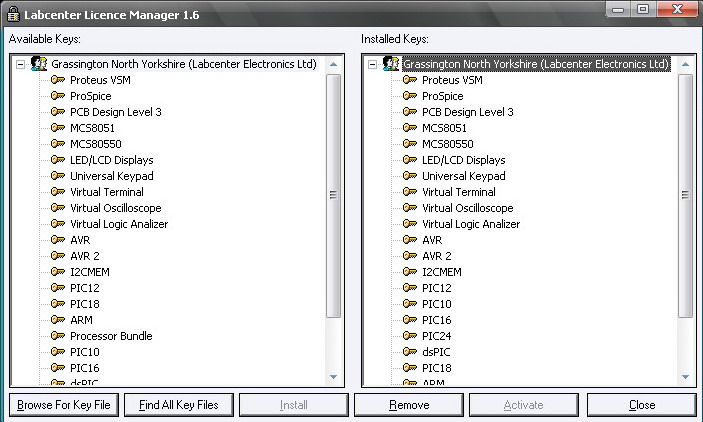Click key icon beside I2CMEM in Available Keys
This screenshot has height=422, width=703.
click(x=58, y=272)
